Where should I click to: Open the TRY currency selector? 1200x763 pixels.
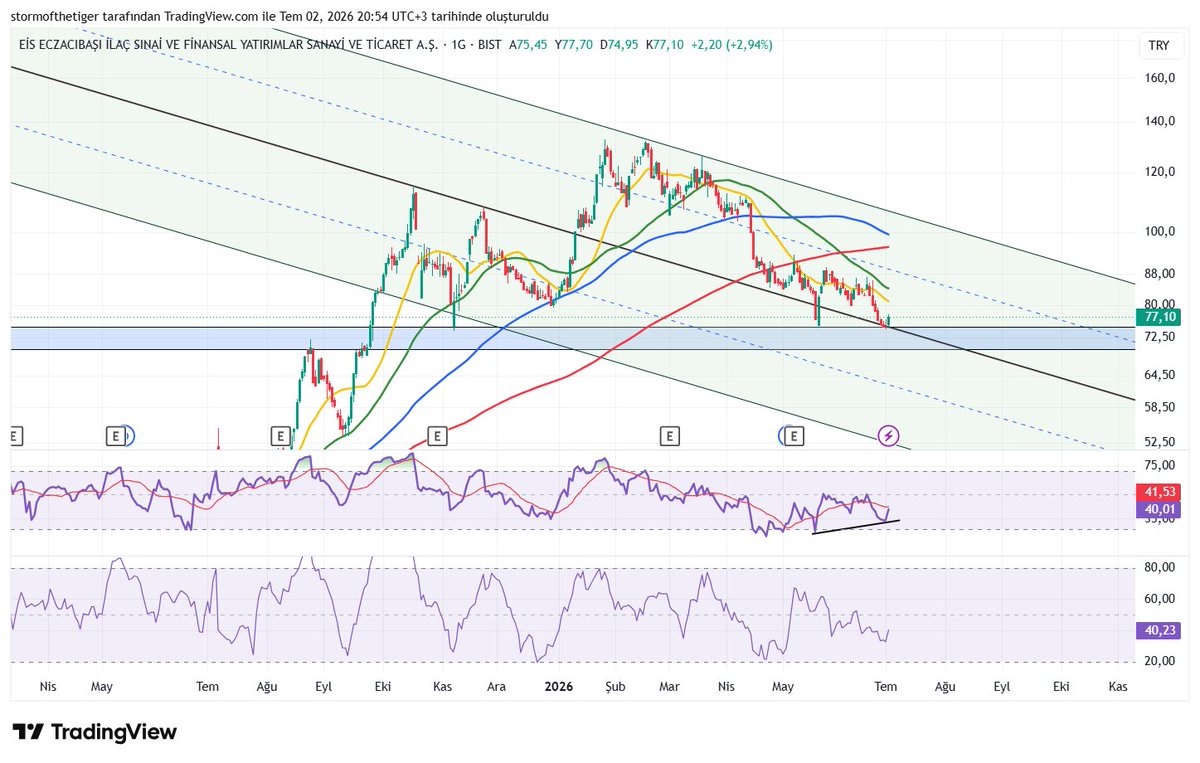click(x=1158, y=46)
